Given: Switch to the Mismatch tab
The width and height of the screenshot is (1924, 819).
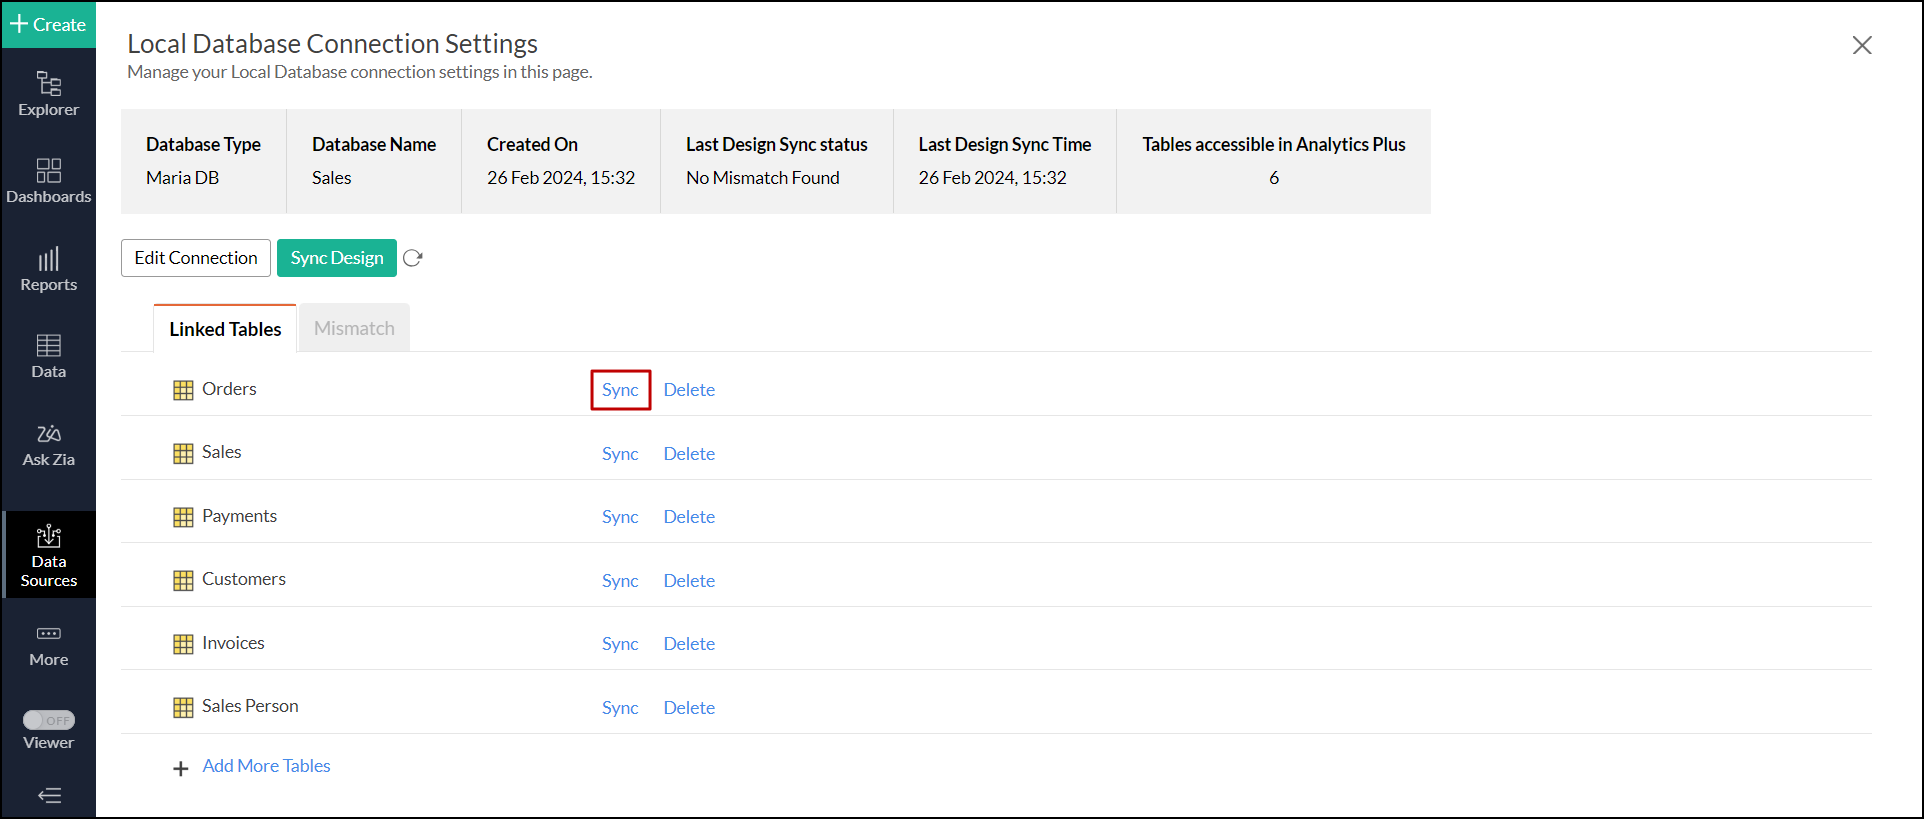Looking at the screenshot, I should 354,328.
